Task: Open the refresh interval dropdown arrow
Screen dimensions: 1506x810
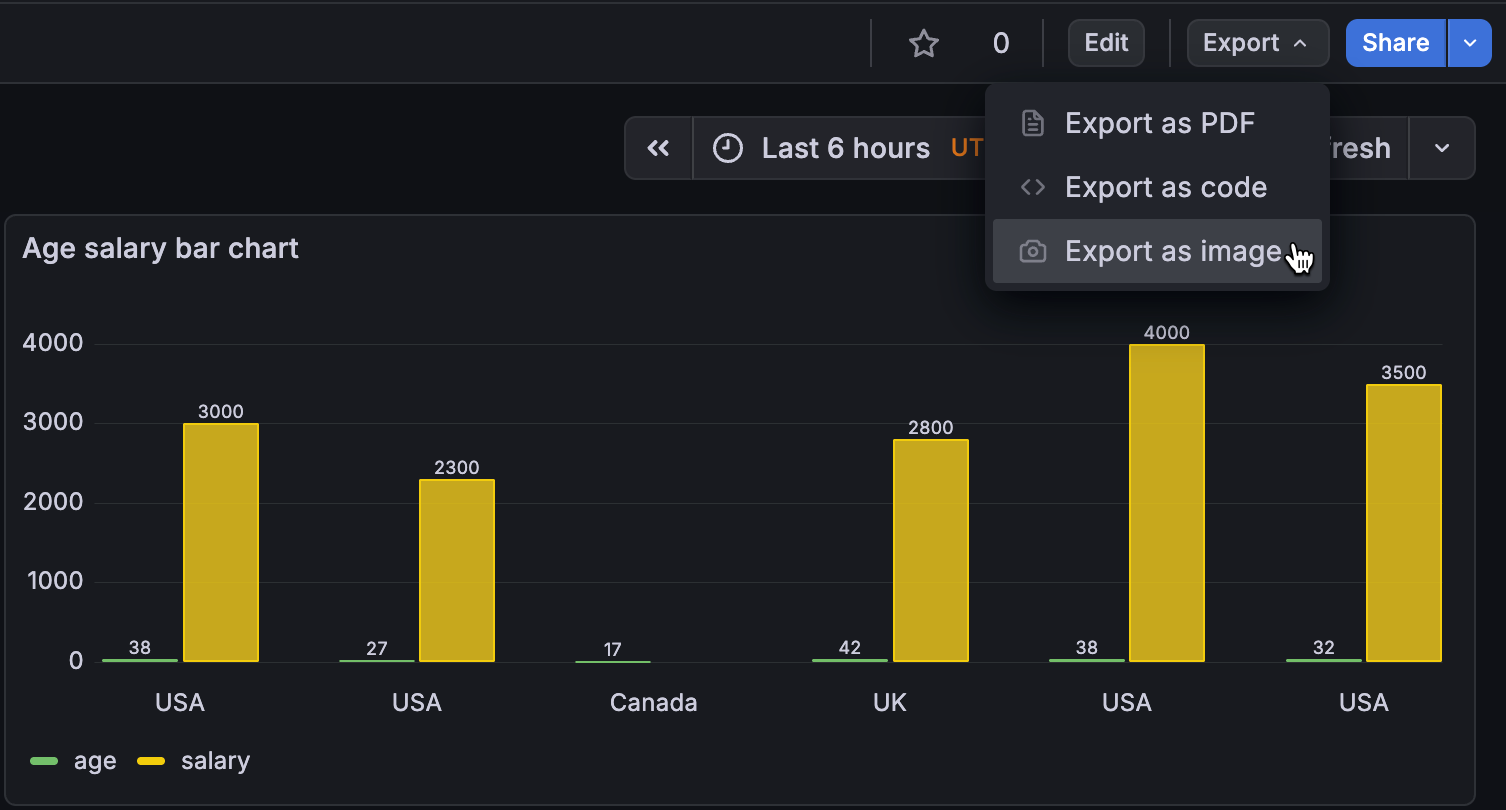Action: (1442, 147)
